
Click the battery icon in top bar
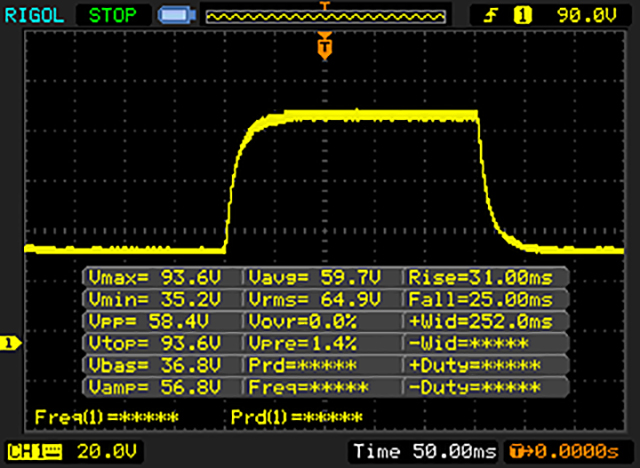pyautogui.click(x=177, y=16)
